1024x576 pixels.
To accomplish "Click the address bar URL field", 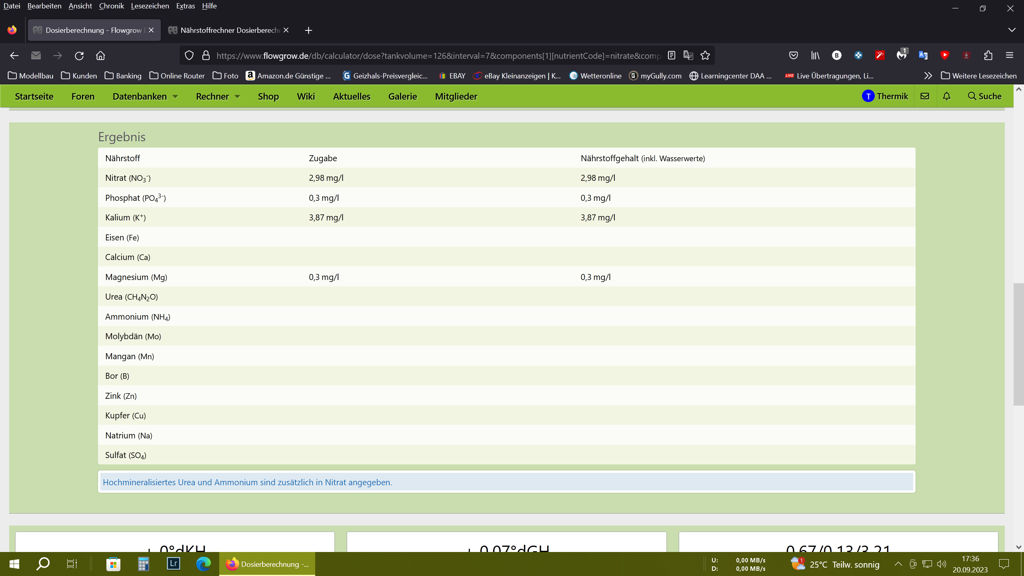I will click(435, 56).
